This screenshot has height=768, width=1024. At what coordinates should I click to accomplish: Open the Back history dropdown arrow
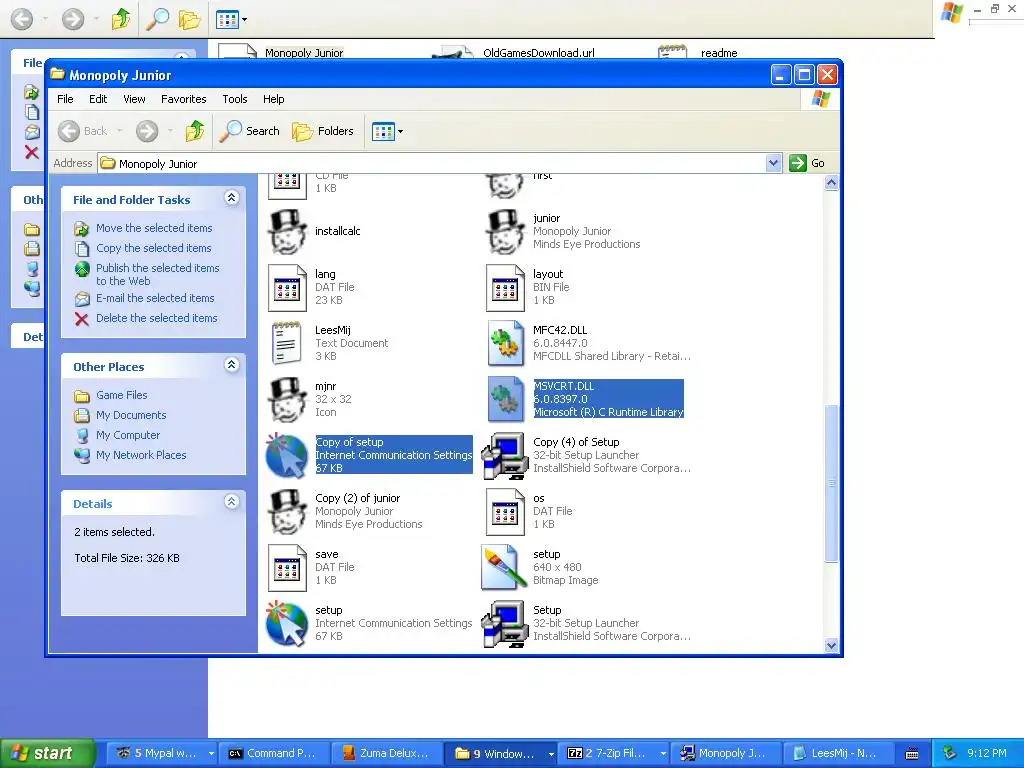click(120, 131)
